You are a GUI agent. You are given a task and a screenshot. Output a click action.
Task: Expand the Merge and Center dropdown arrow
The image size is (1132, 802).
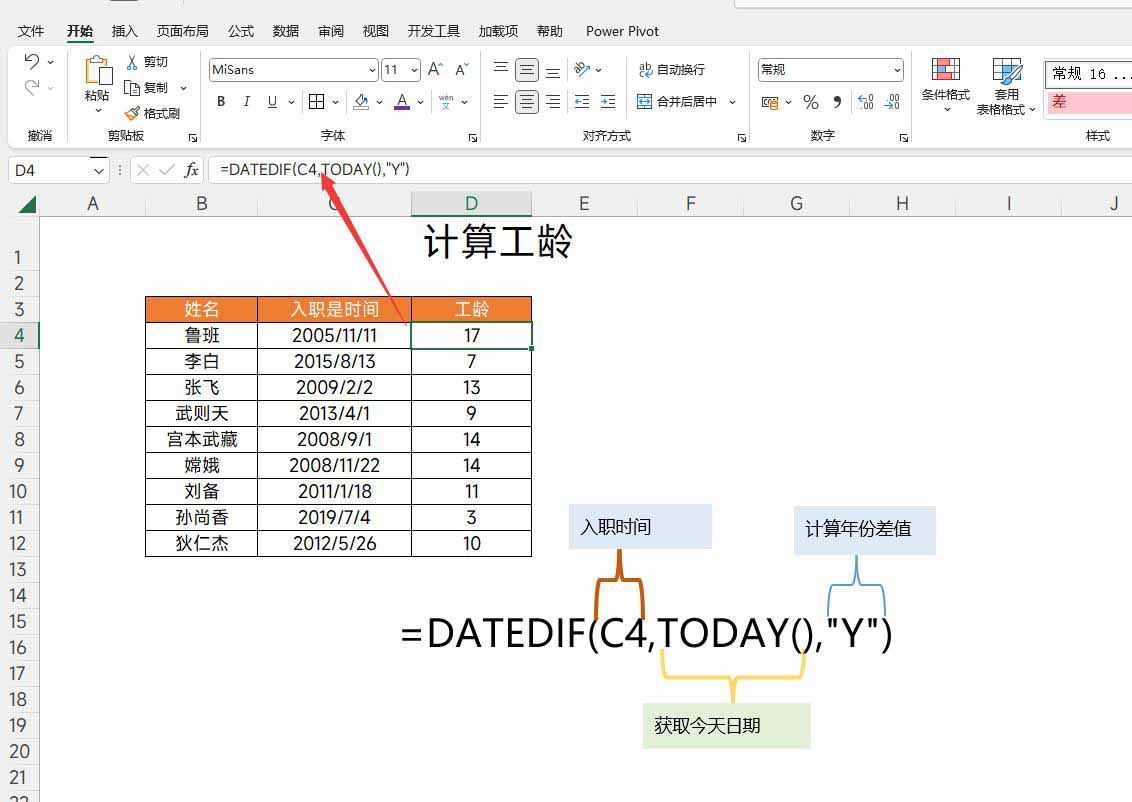coord(733,103)
